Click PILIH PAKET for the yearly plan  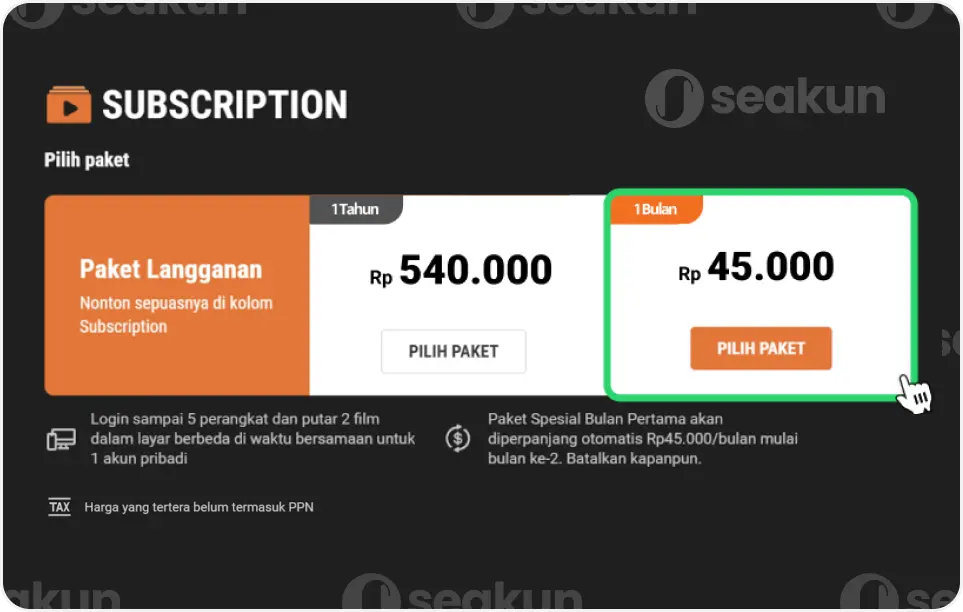tap(453, 351)
